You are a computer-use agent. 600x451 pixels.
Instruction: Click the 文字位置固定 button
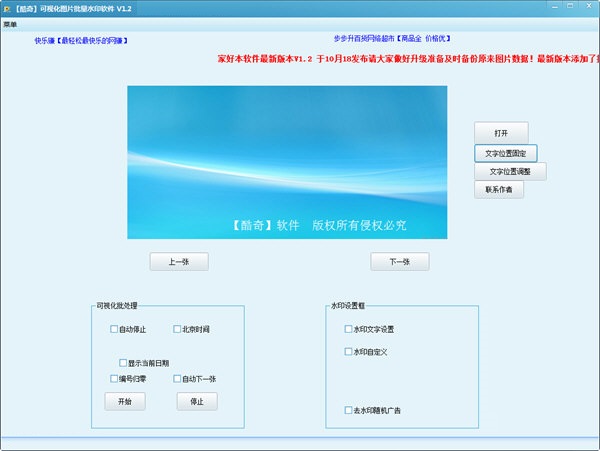point(505,153)
